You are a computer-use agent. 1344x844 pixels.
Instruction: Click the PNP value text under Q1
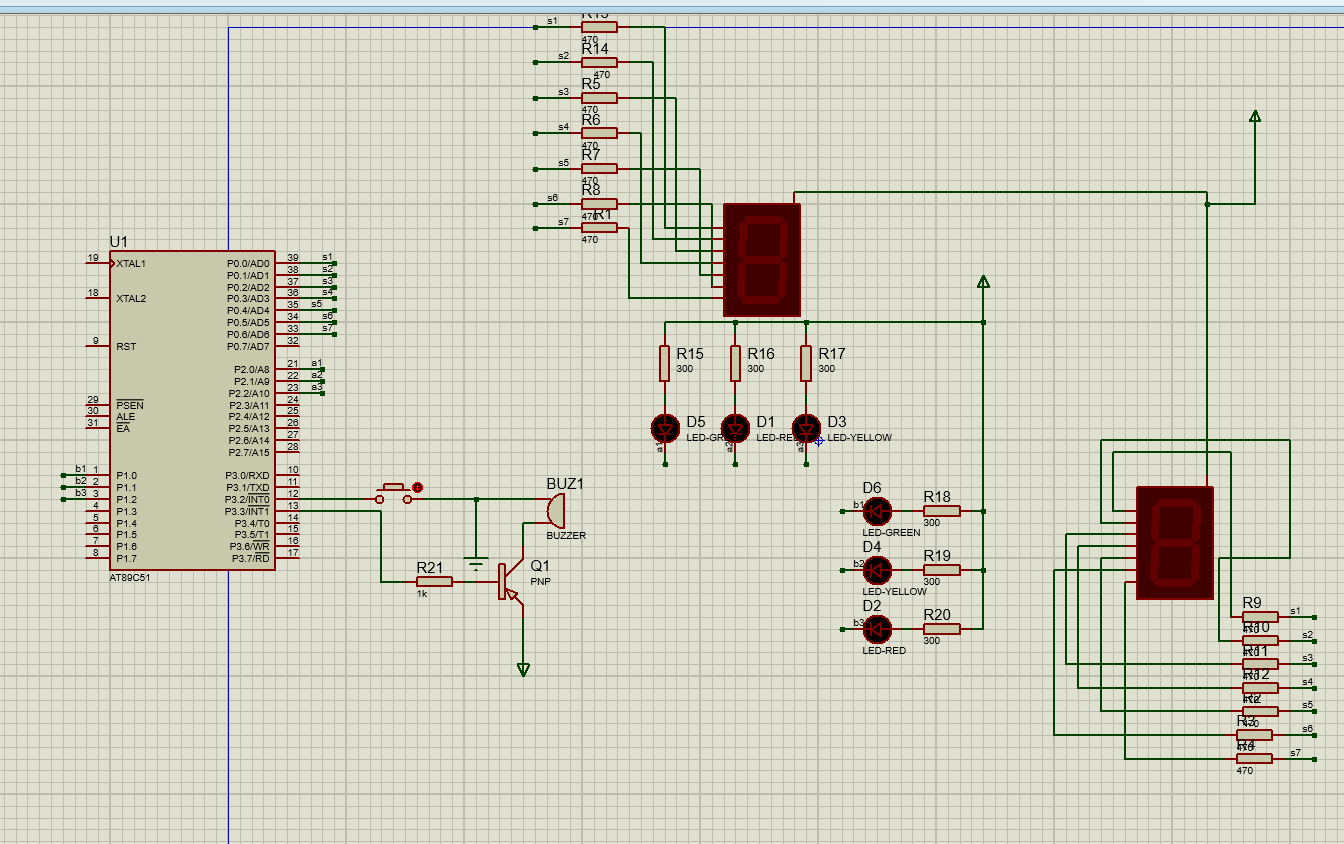tap(540, 581)
